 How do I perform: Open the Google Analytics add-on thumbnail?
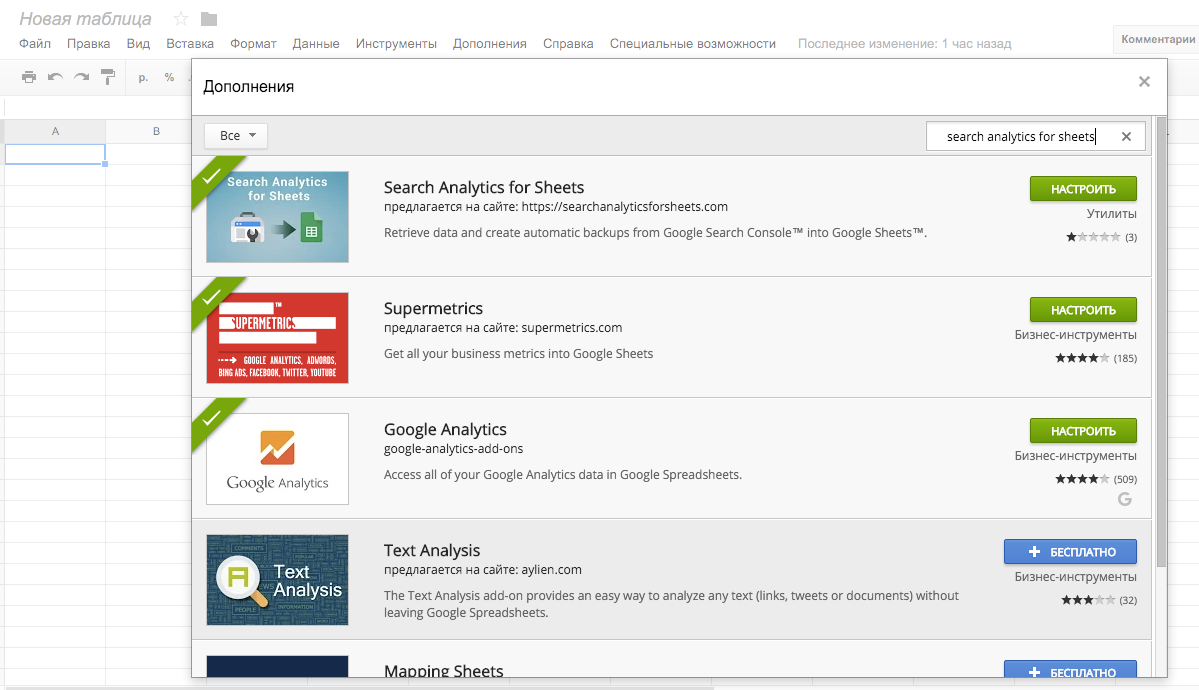click(x=278, y=459)
